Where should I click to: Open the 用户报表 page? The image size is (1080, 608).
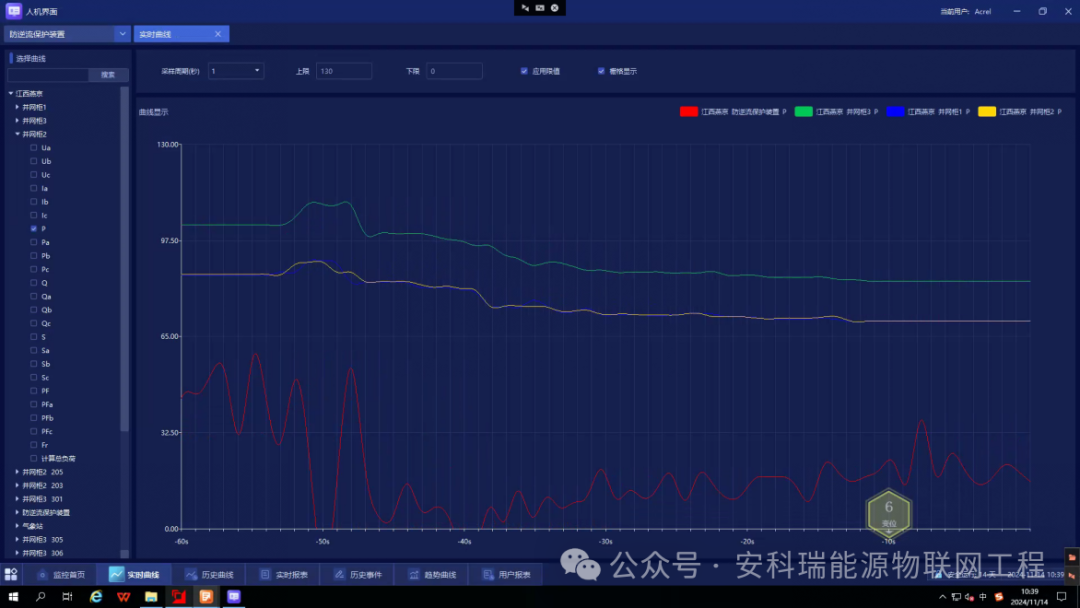coord(507,574)
